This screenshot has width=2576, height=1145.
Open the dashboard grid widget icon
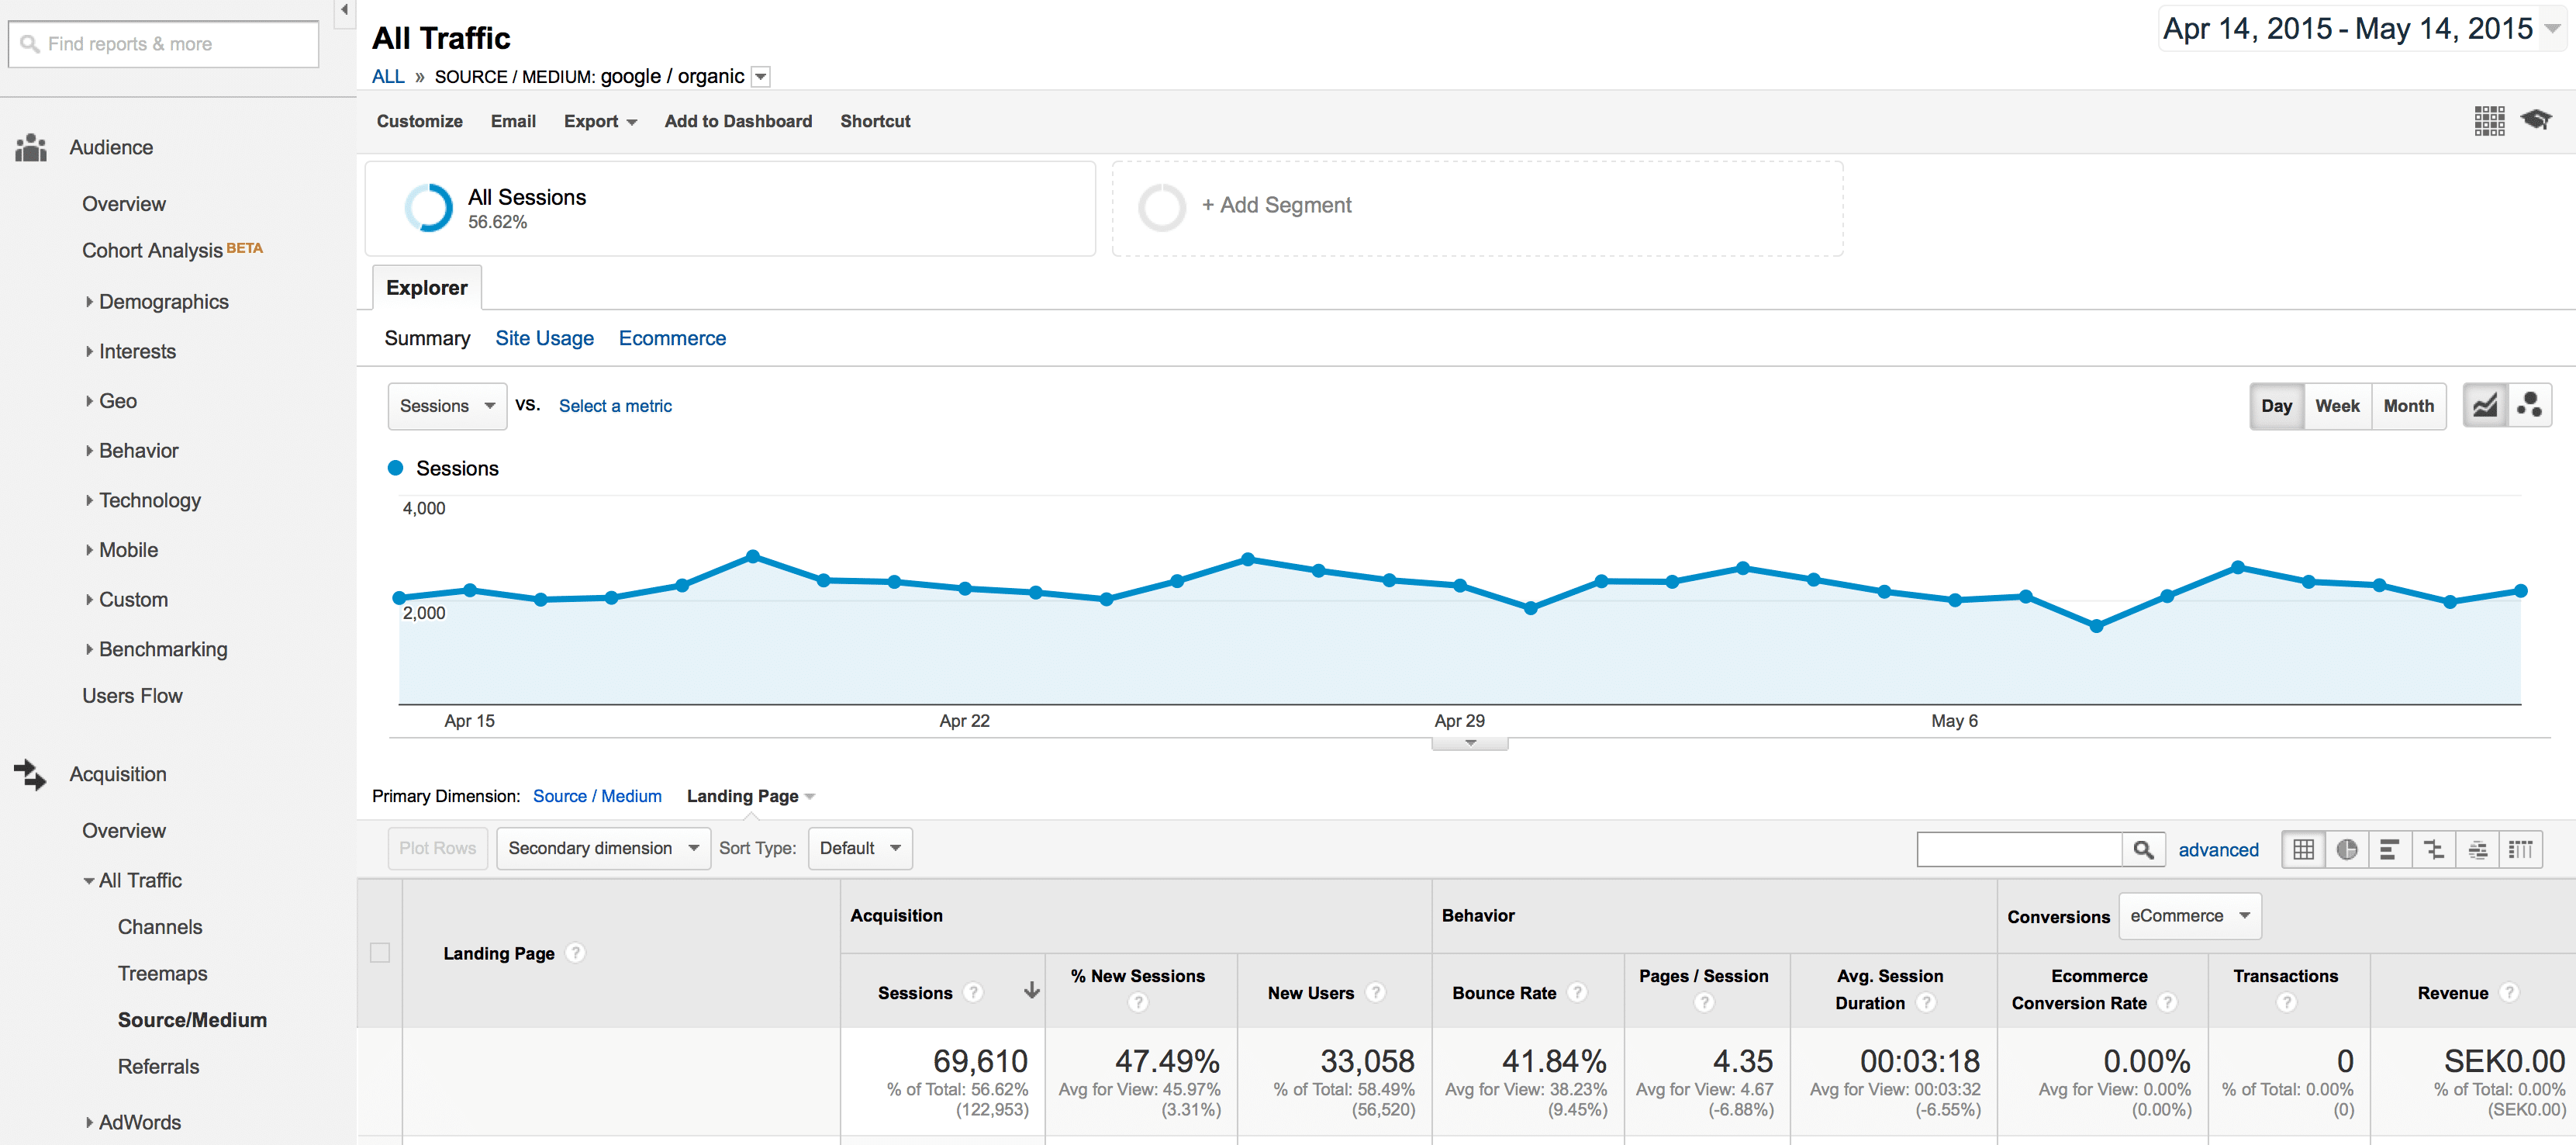click(x=2489, y=121)
